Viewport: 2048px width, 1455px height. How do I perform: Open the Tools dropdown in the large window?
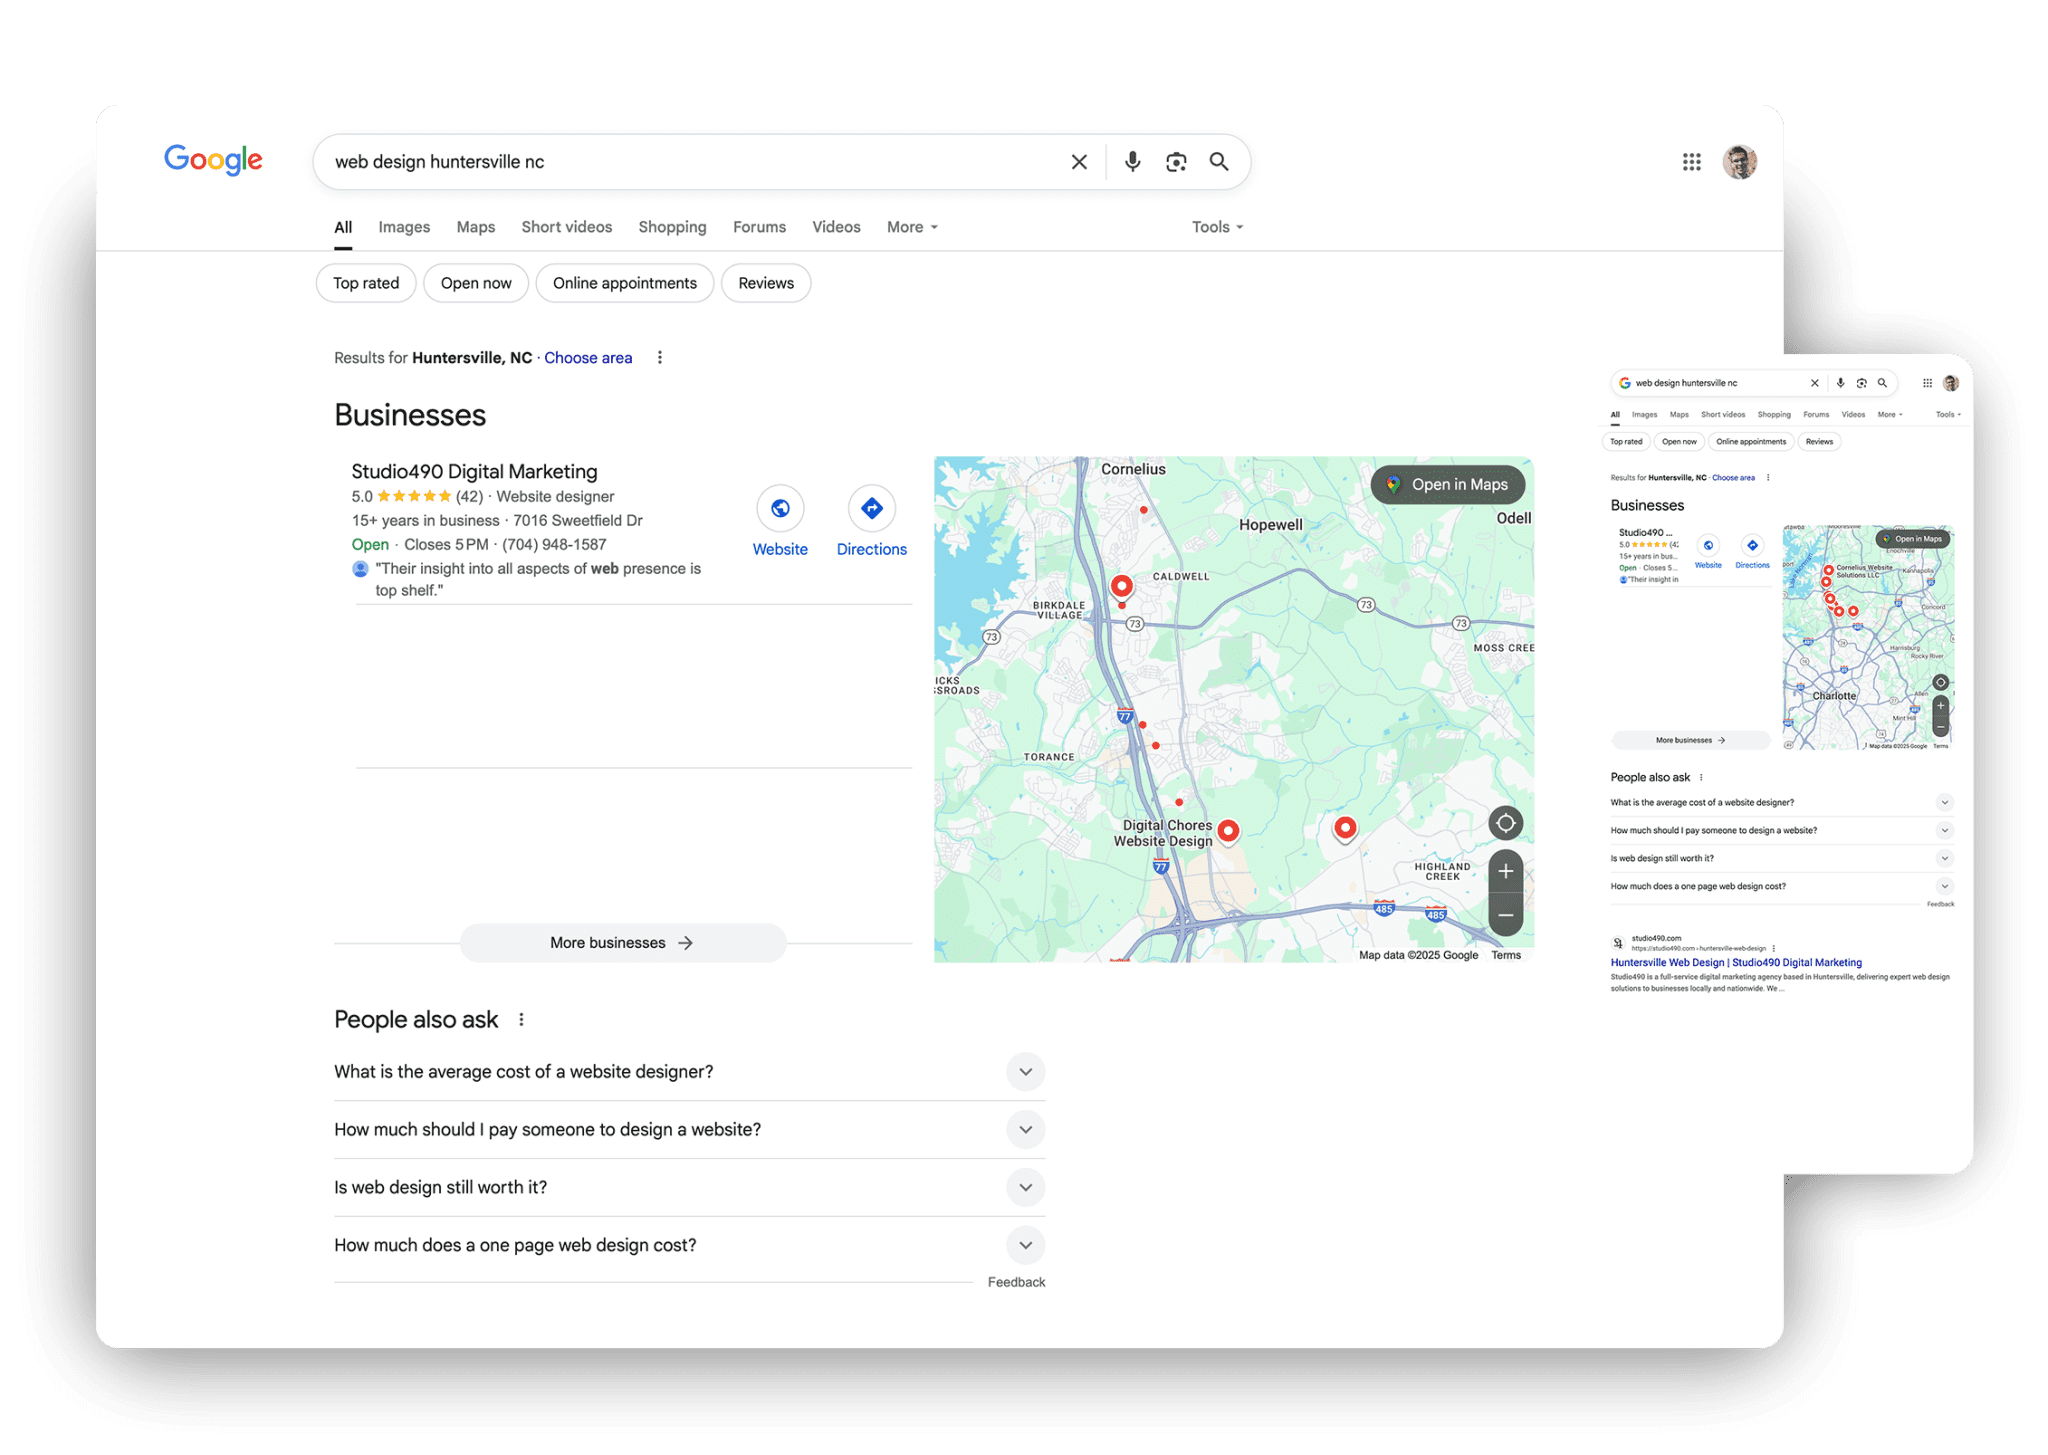(x=1217, y=227)
